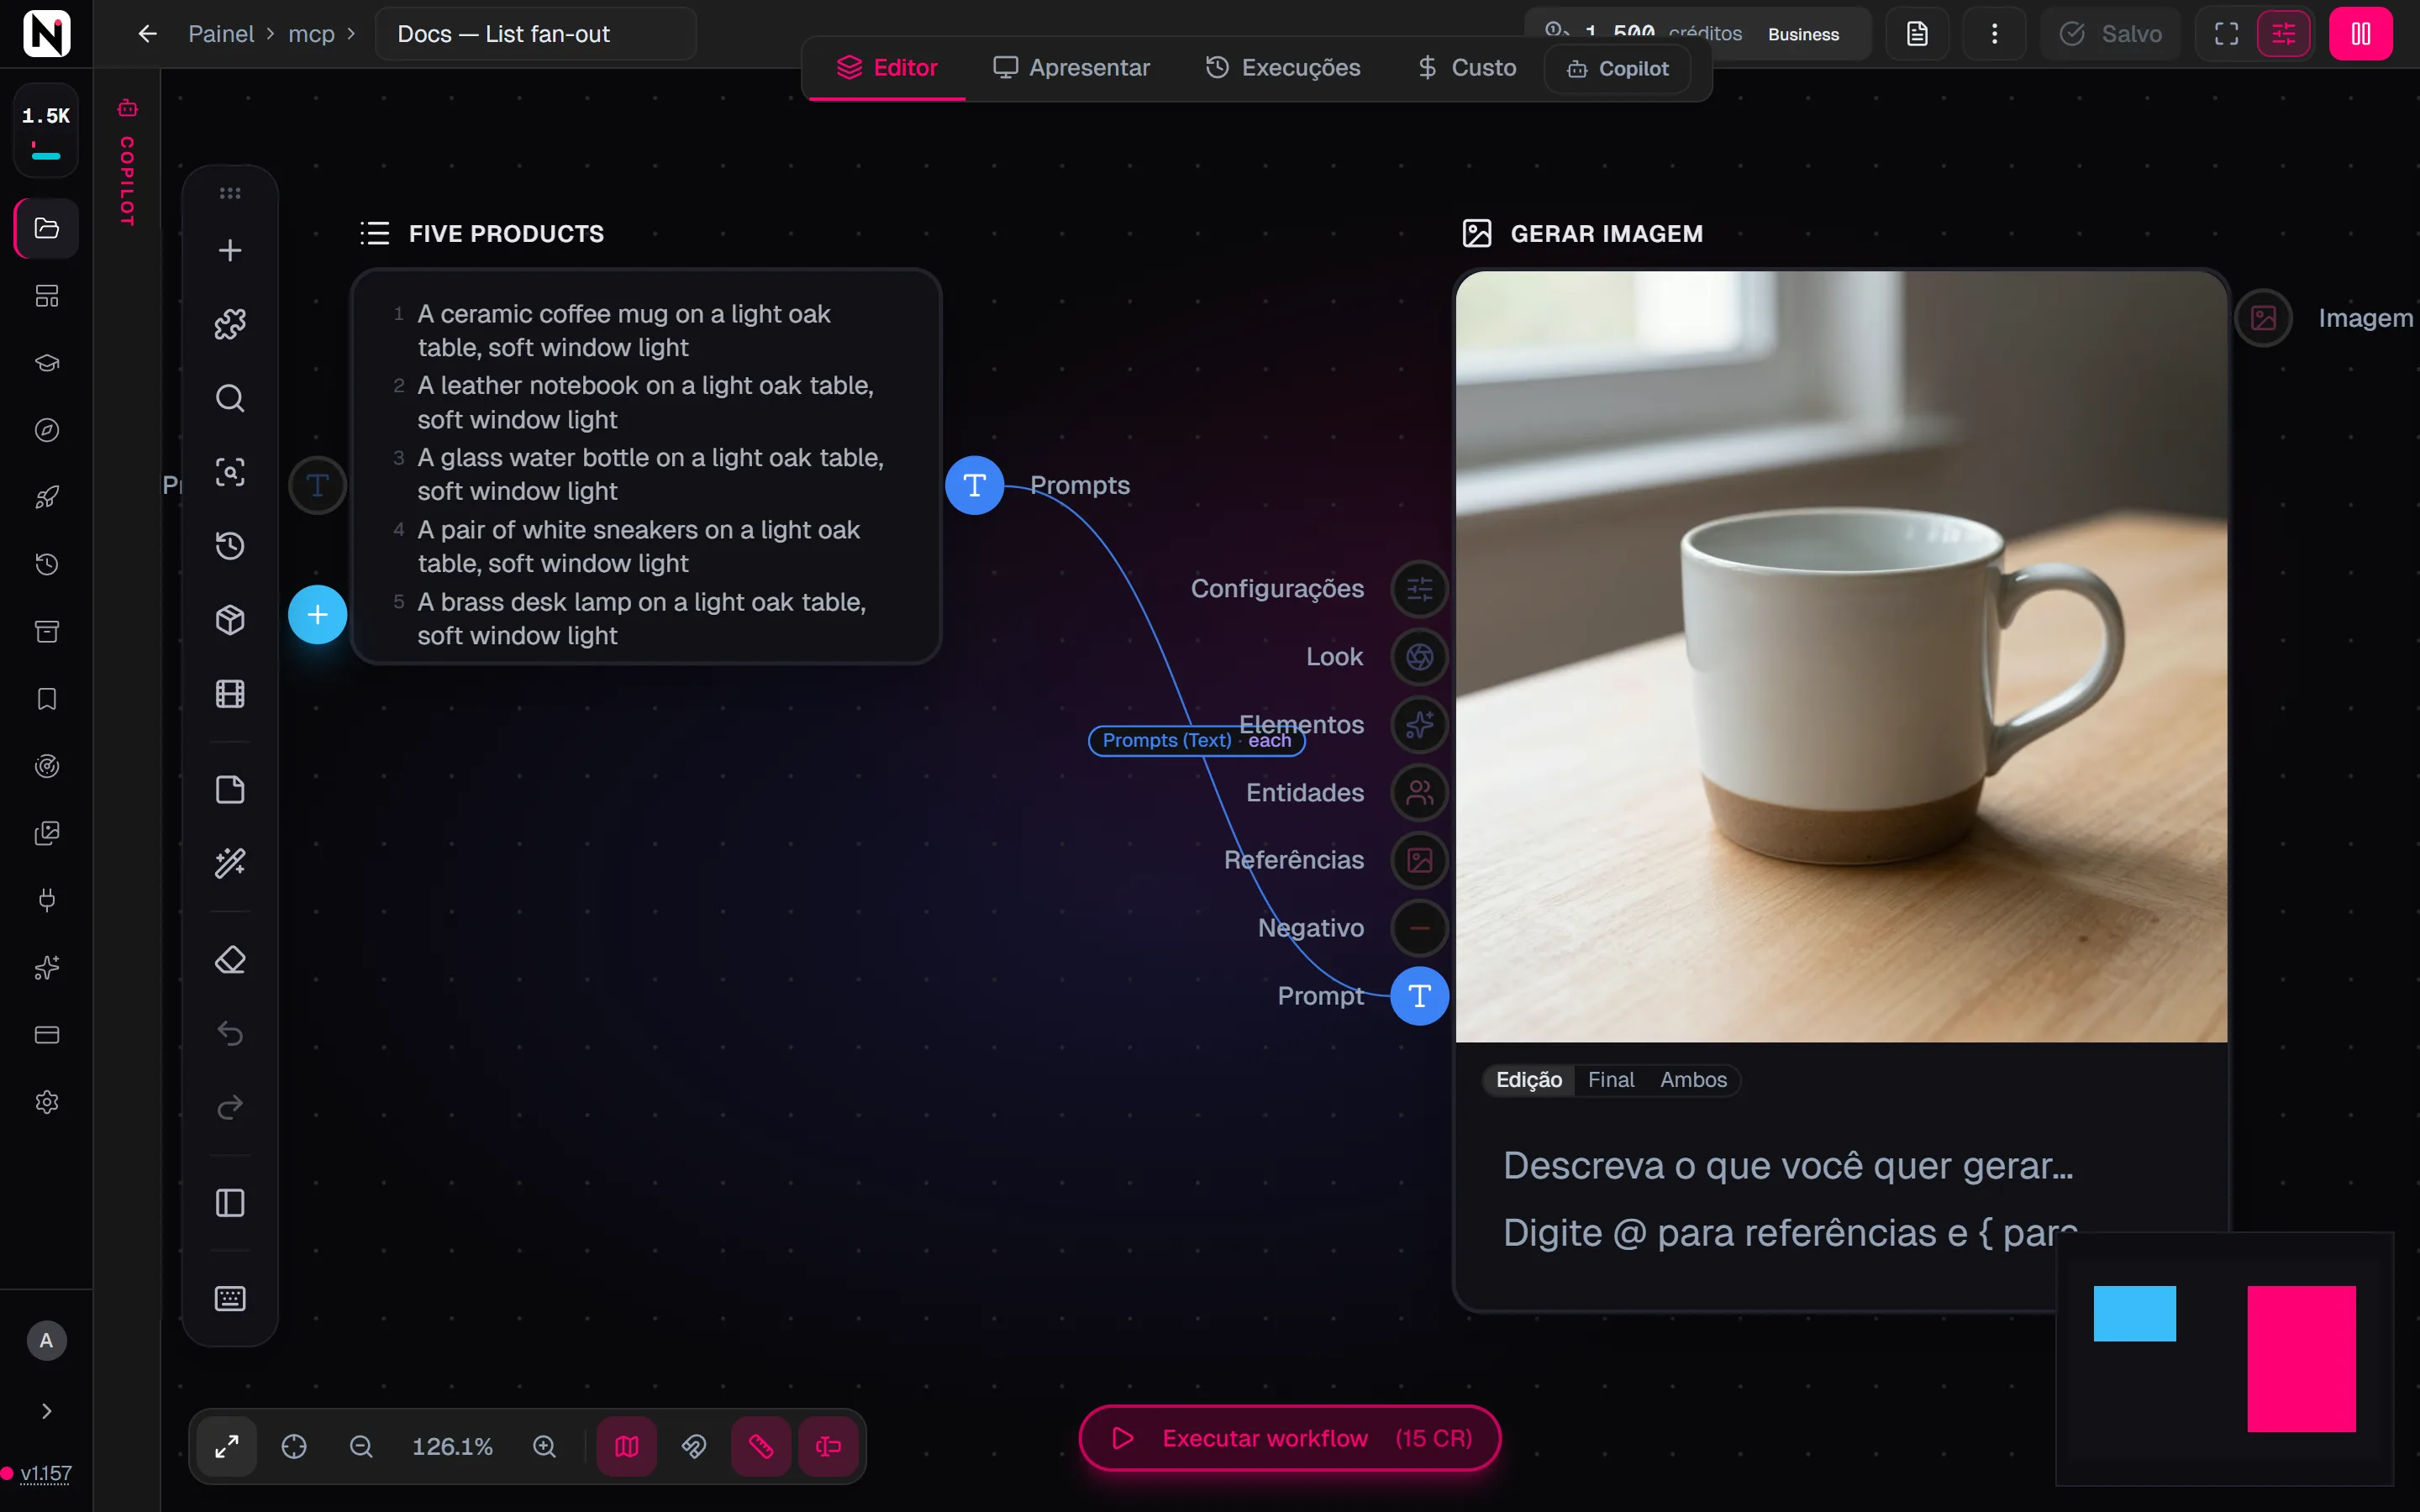
Task: Click the Referências input port icon
Action: (1419, 860)
